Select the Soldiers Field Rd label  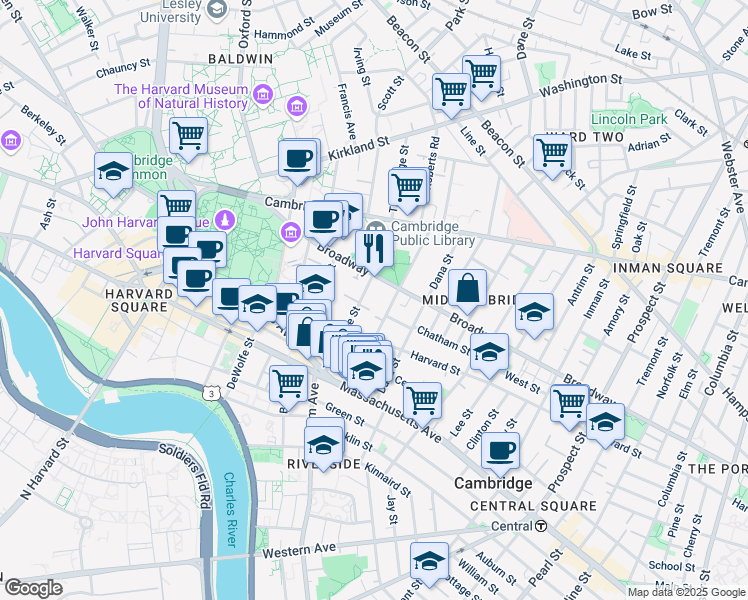coord(185,475)
